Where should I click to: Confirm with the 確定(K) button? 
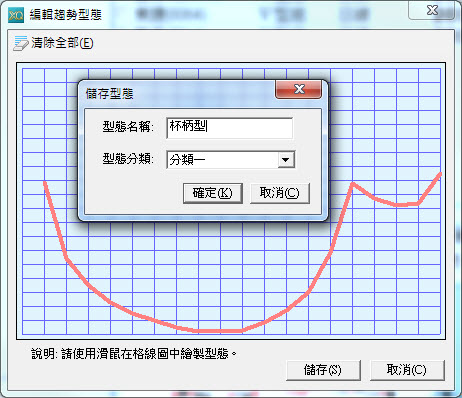click(x=213, y=193)
